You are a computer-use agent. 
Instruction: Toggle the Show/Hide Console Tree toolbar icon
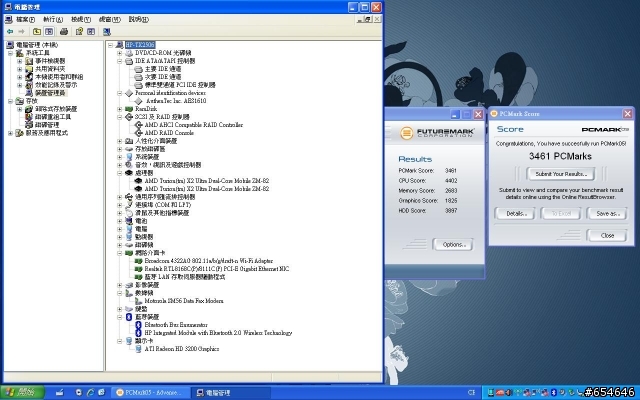[x=49, y=31]
